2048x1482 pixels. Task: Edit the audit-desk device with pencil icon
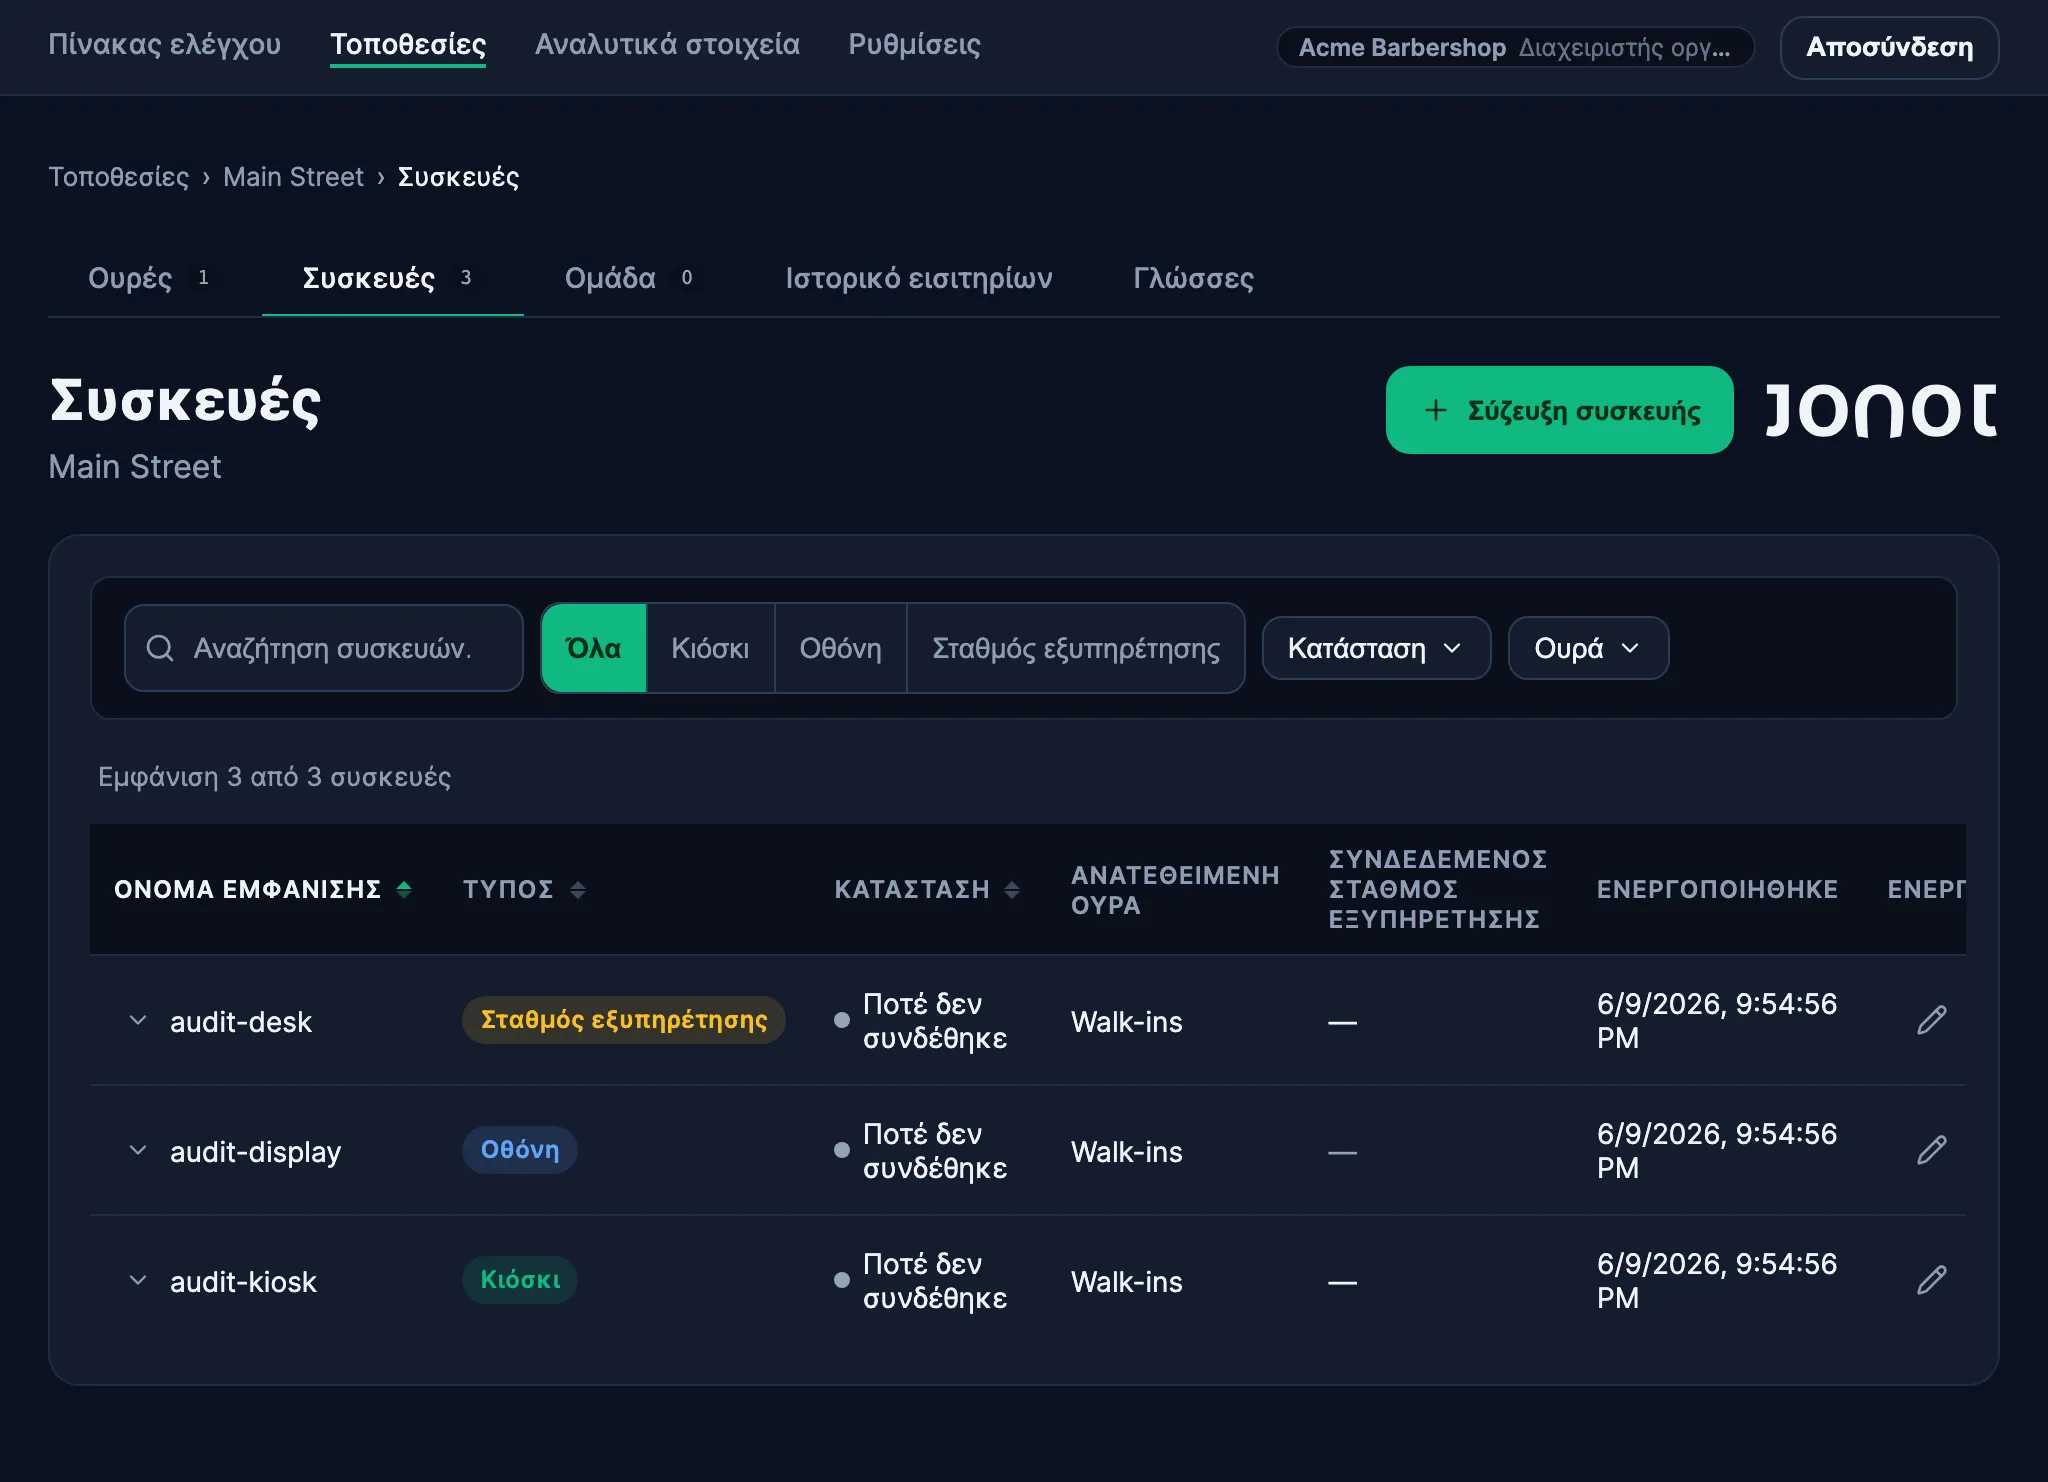point(1931,1020)
